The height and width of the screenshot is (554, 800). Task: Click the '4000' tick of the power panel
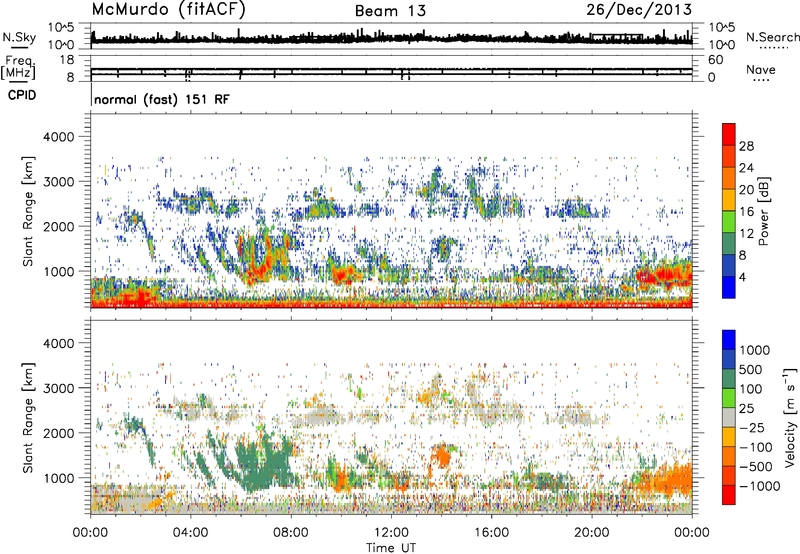(58, 137)
